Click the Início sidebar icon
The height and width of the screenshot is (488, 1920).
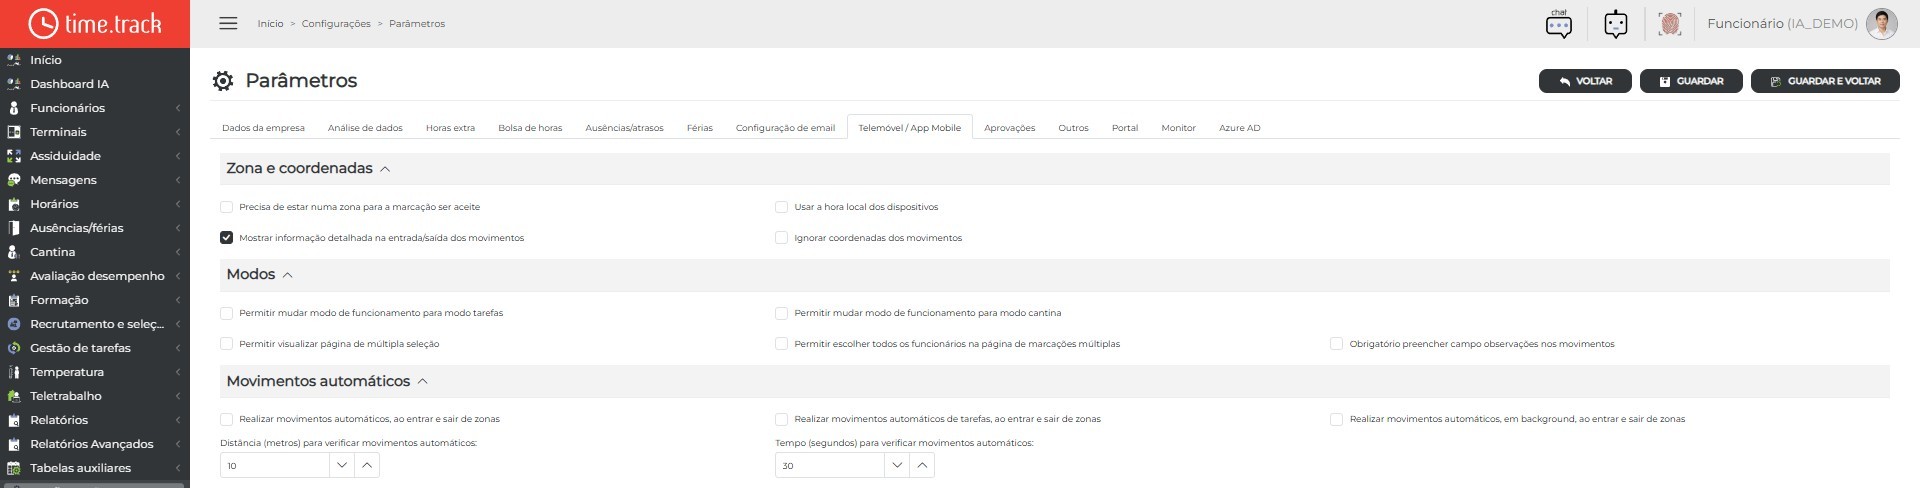coord(14,60)
